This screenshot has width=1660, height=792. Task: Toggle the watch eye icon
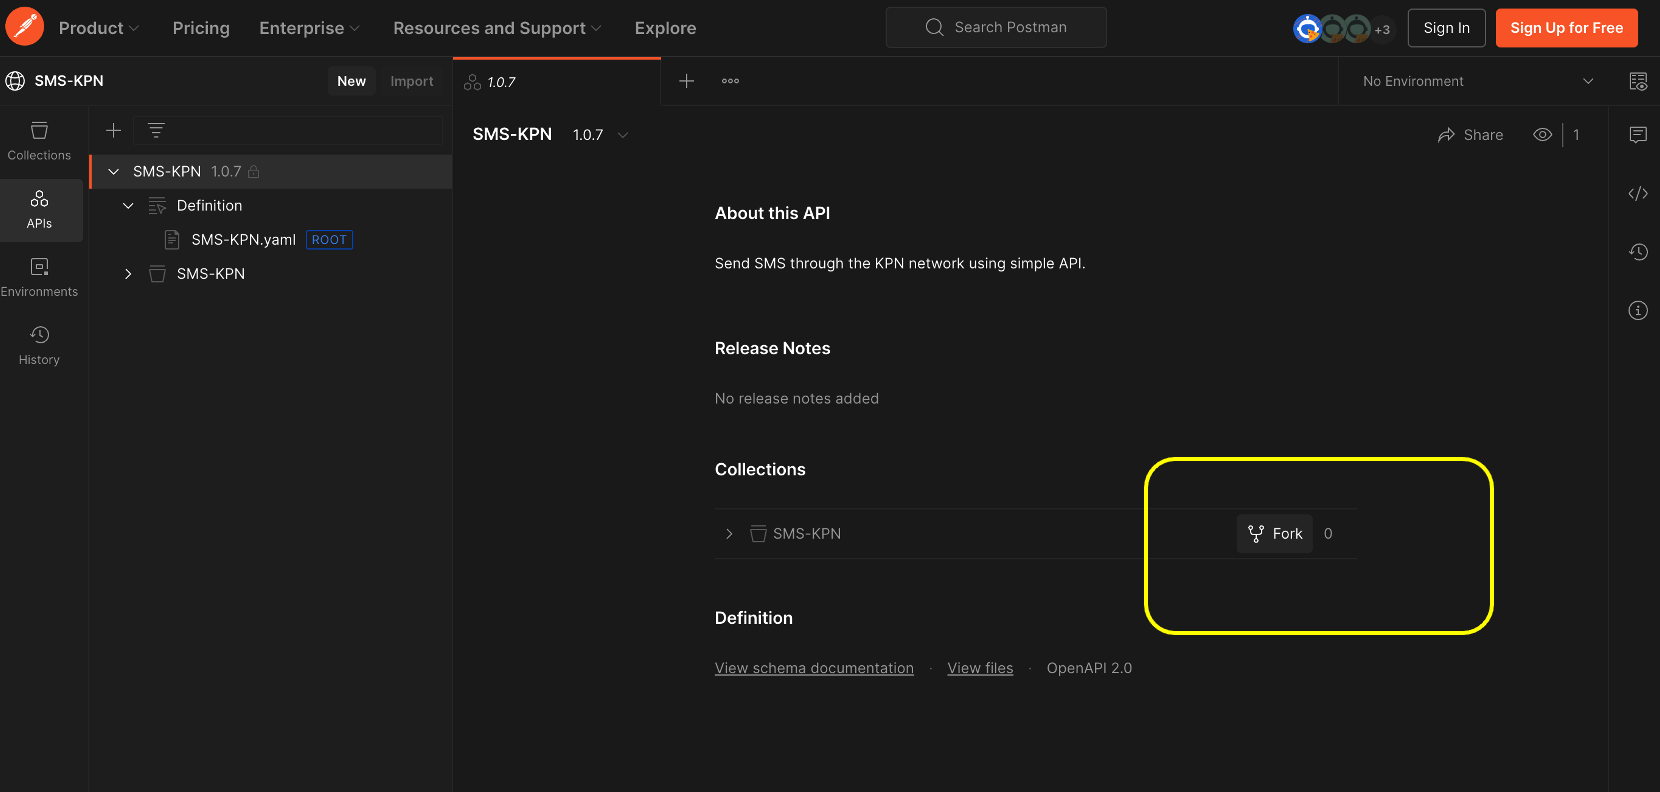pos(1543,135)
